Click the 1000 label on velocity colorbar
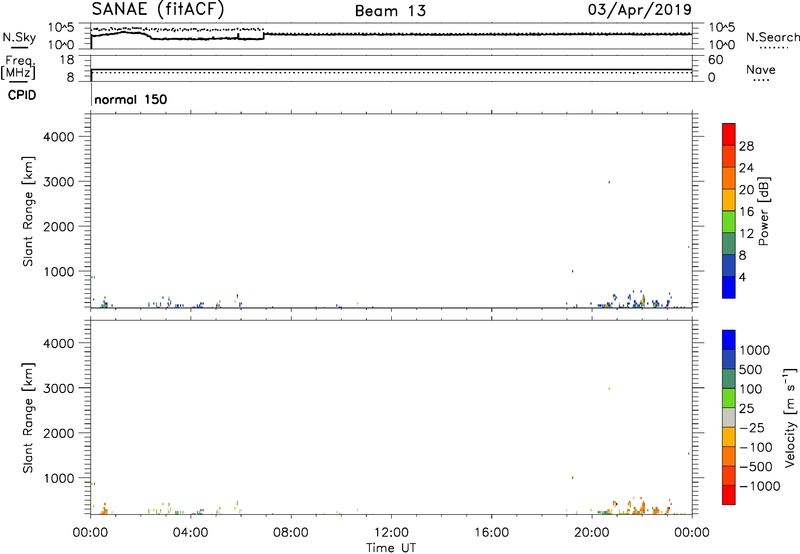Screen dimensions: 800x554 click(x=754, y=350)
